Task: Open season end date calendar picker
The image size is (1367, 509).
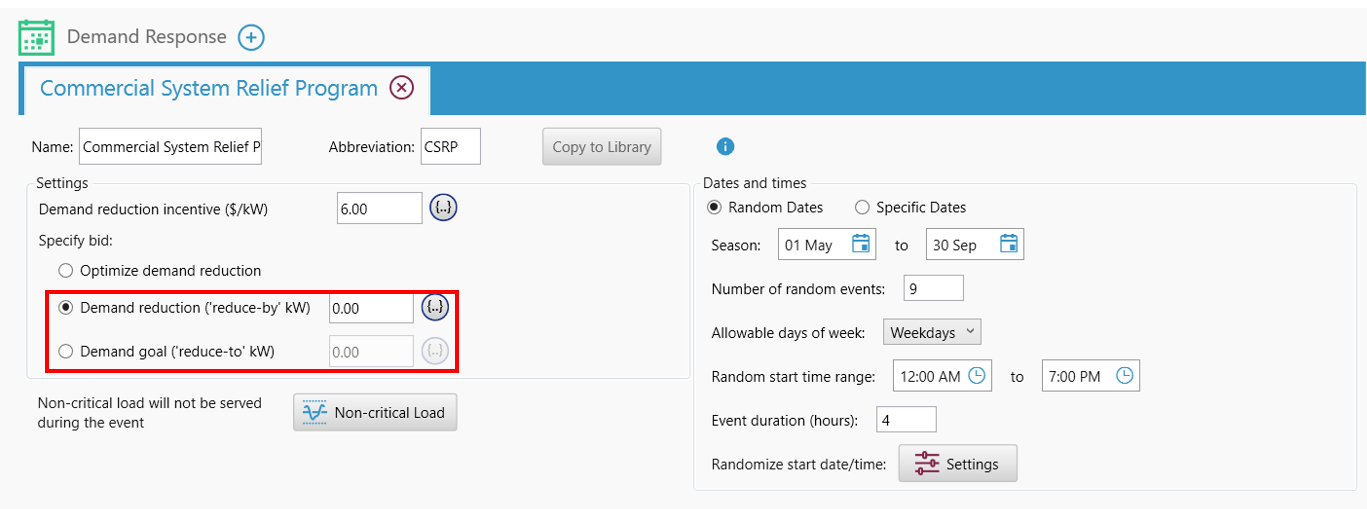Action: point(1009,244)
